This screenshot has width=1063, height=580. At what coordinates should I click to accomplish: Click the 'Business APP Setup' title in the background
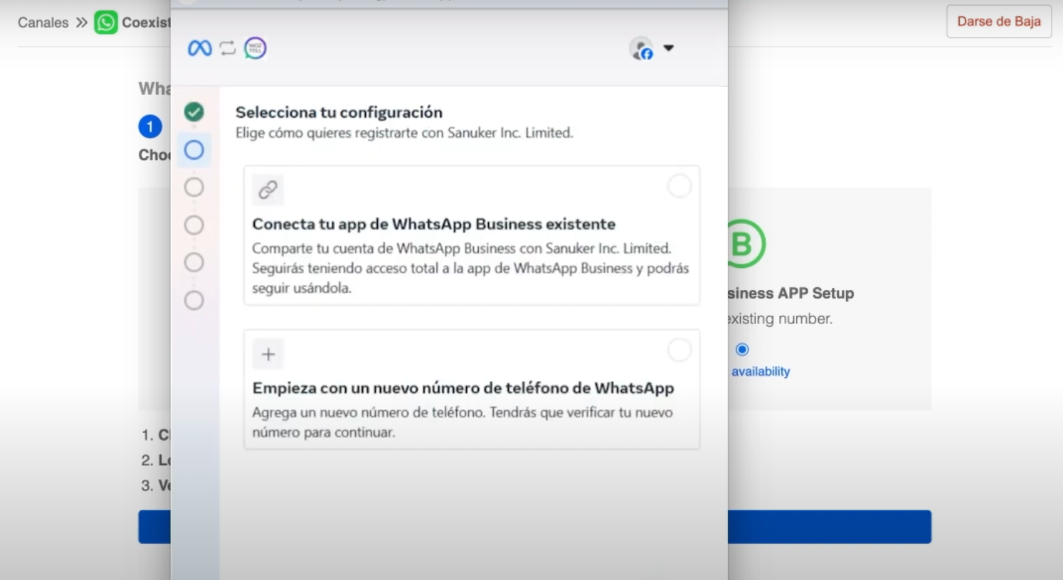[790, 293]
